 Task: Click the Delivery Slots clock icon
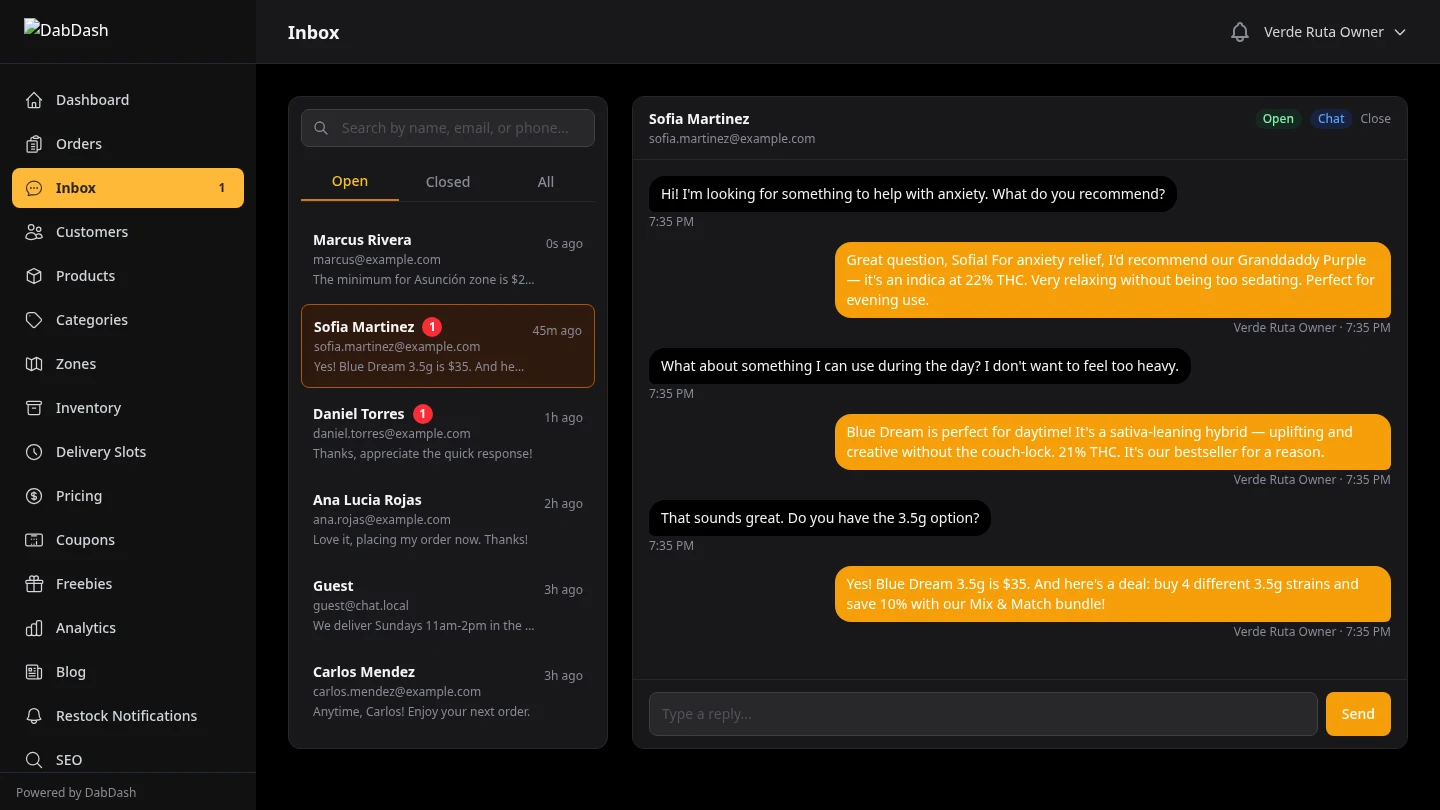(x=33, y=451)
